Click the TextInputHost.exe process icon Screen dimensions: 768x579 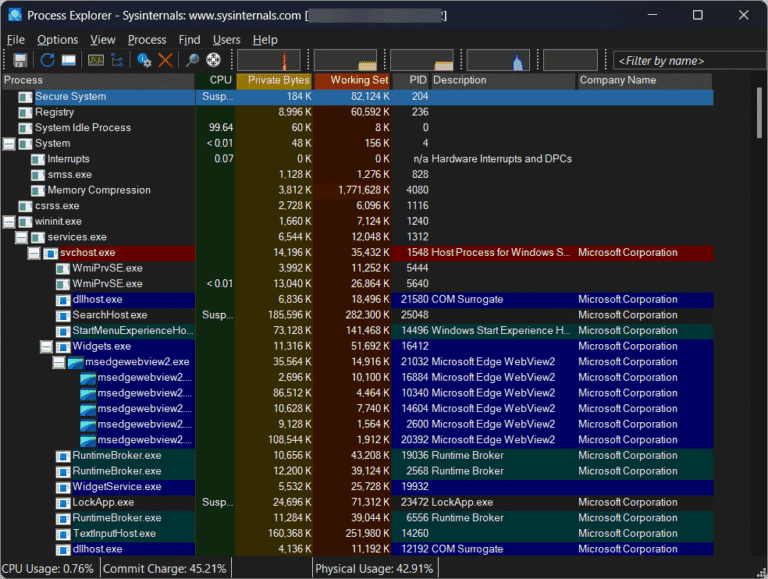(63, 534)
